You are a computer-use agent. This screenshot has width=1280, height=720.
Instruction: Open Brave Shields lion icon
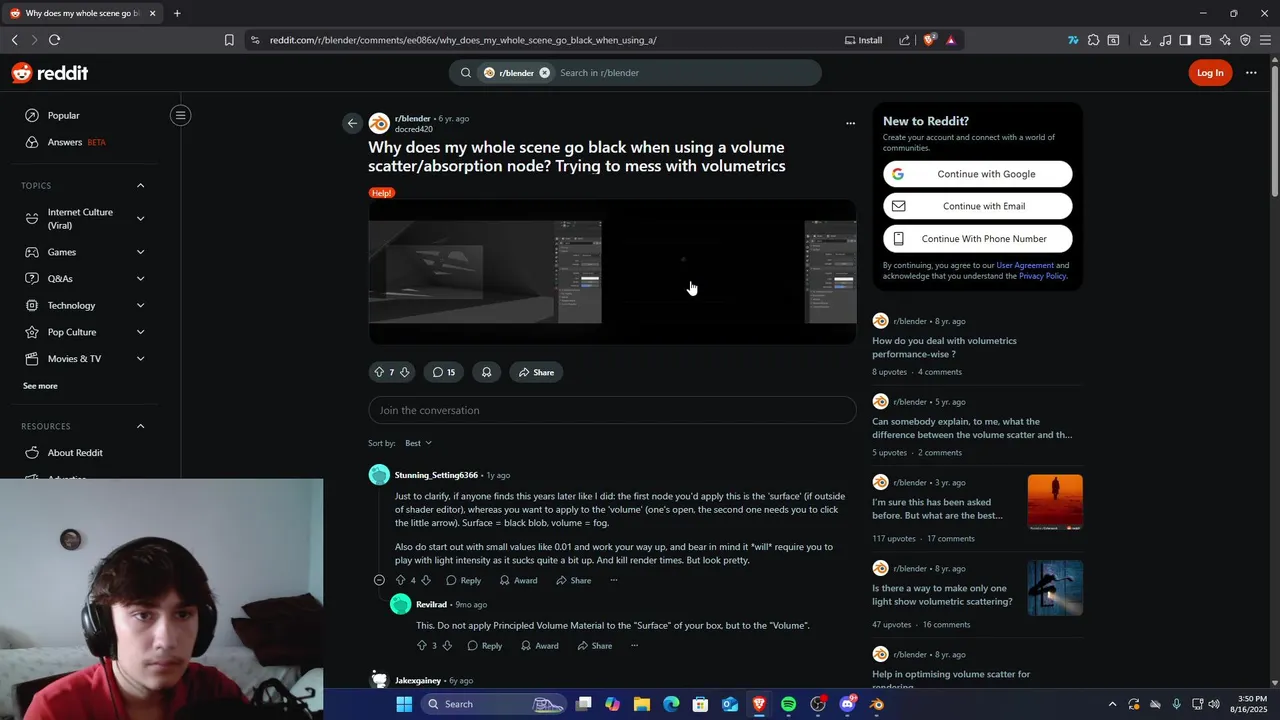929,40
